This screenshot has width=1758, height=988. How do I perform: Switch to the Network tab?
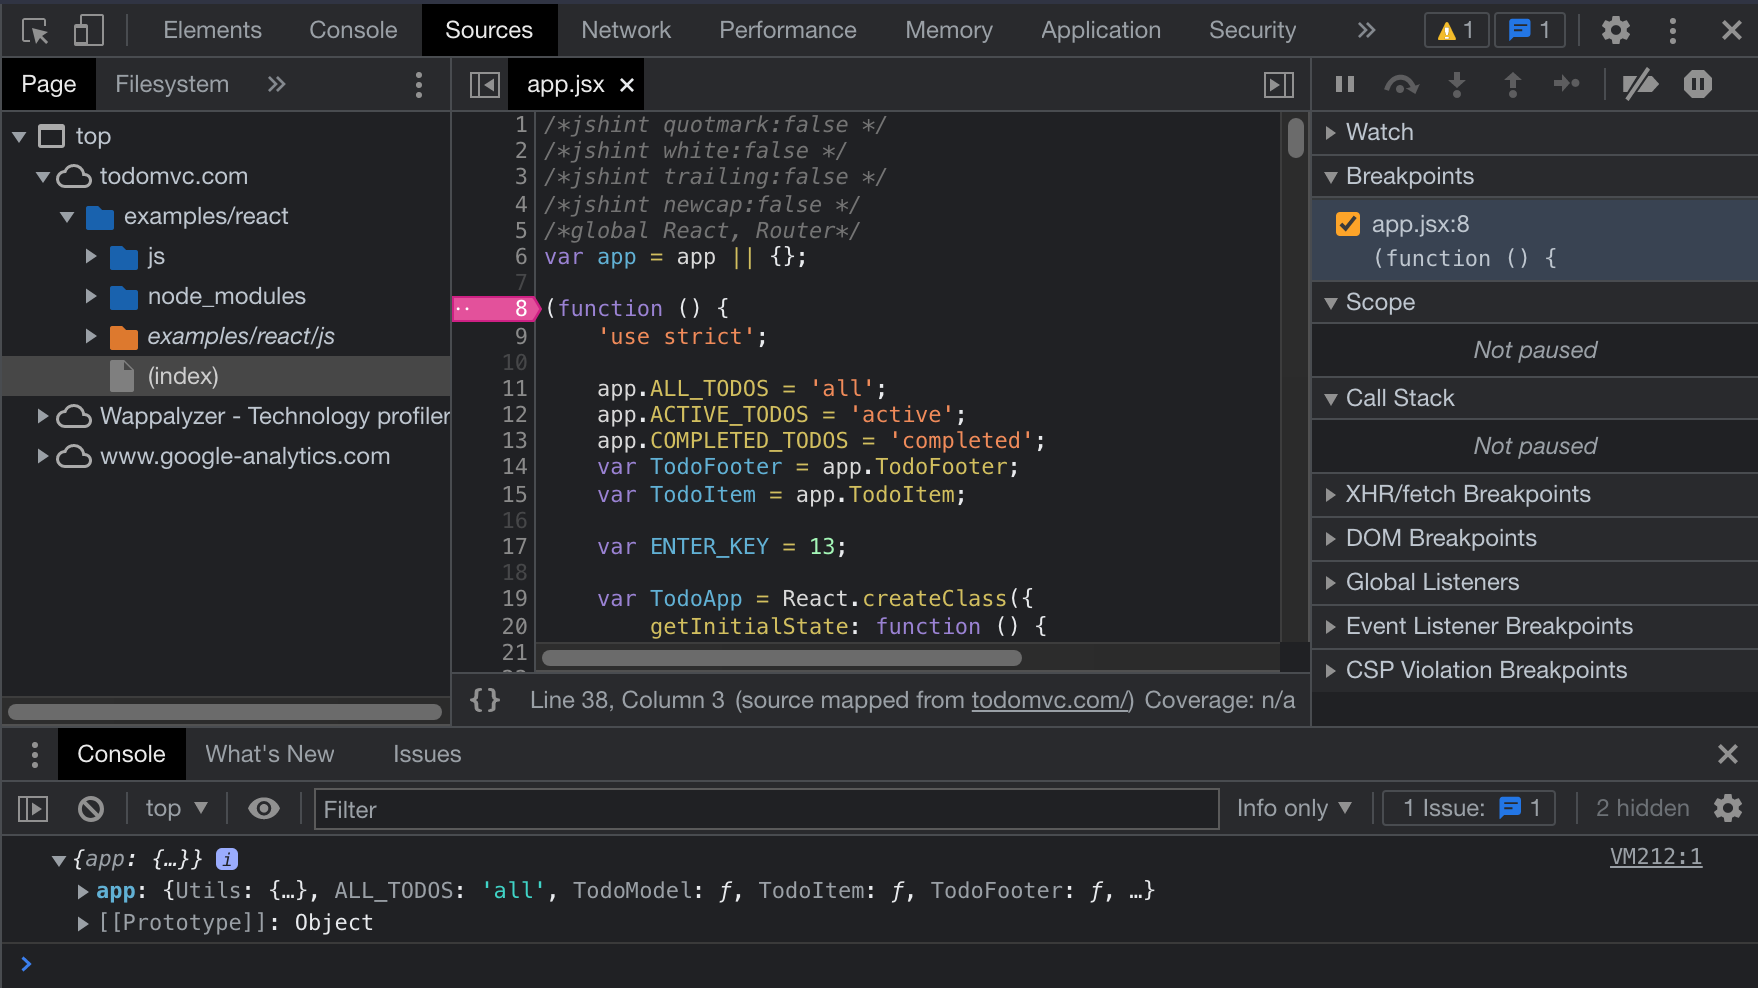tap(626, 30)
